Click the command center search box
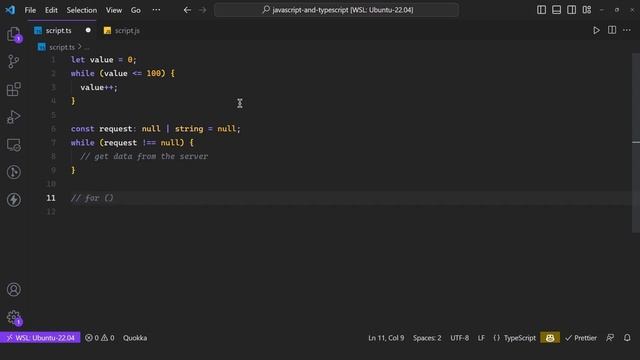 (x=336, y=10)
